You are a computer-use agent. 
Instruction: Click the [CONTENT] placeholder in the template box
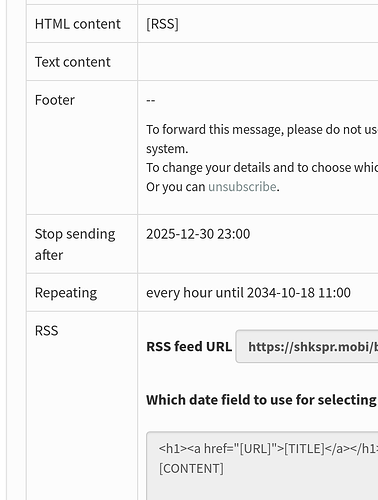click(191, 469)
